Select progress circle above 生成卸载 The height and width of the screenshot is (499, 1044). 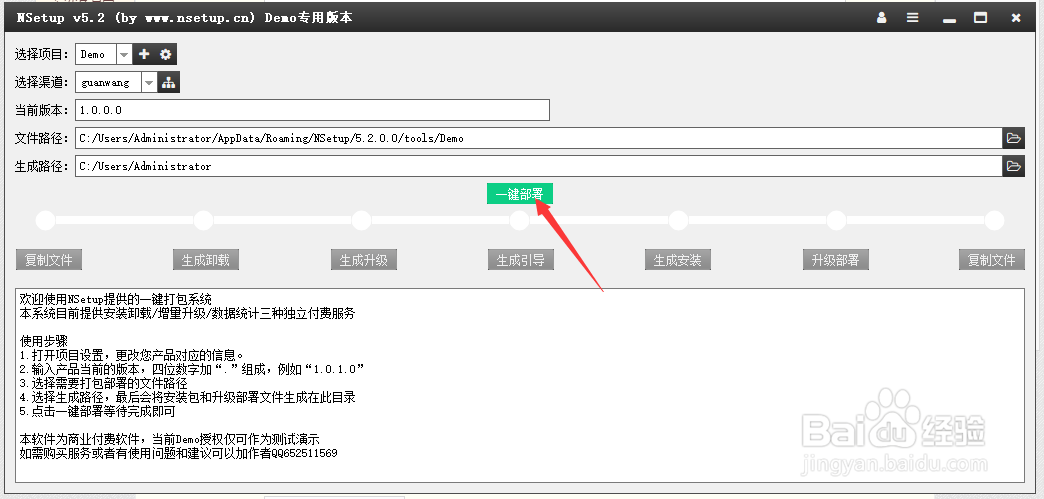[203, 220]
